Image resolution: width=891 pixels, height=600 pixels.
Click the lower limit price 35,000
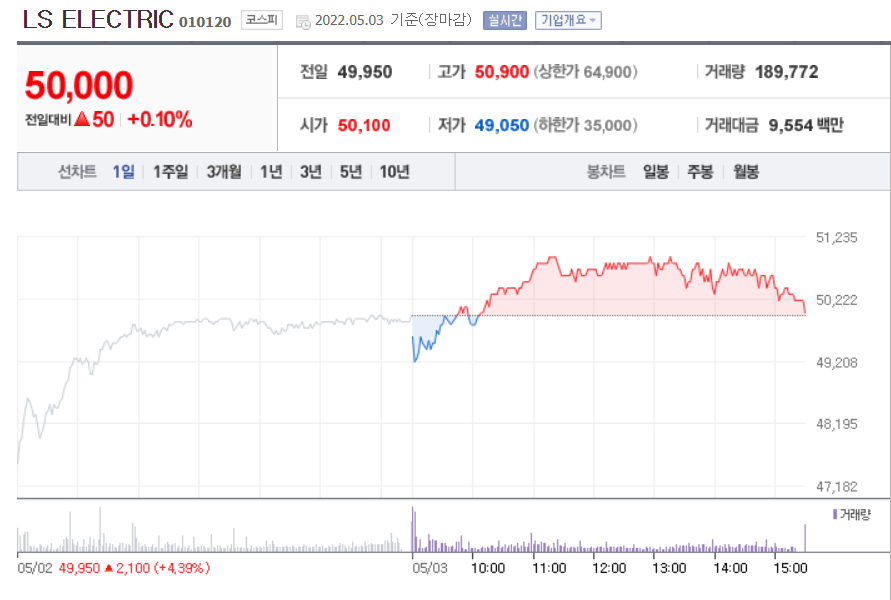(607, 125)
